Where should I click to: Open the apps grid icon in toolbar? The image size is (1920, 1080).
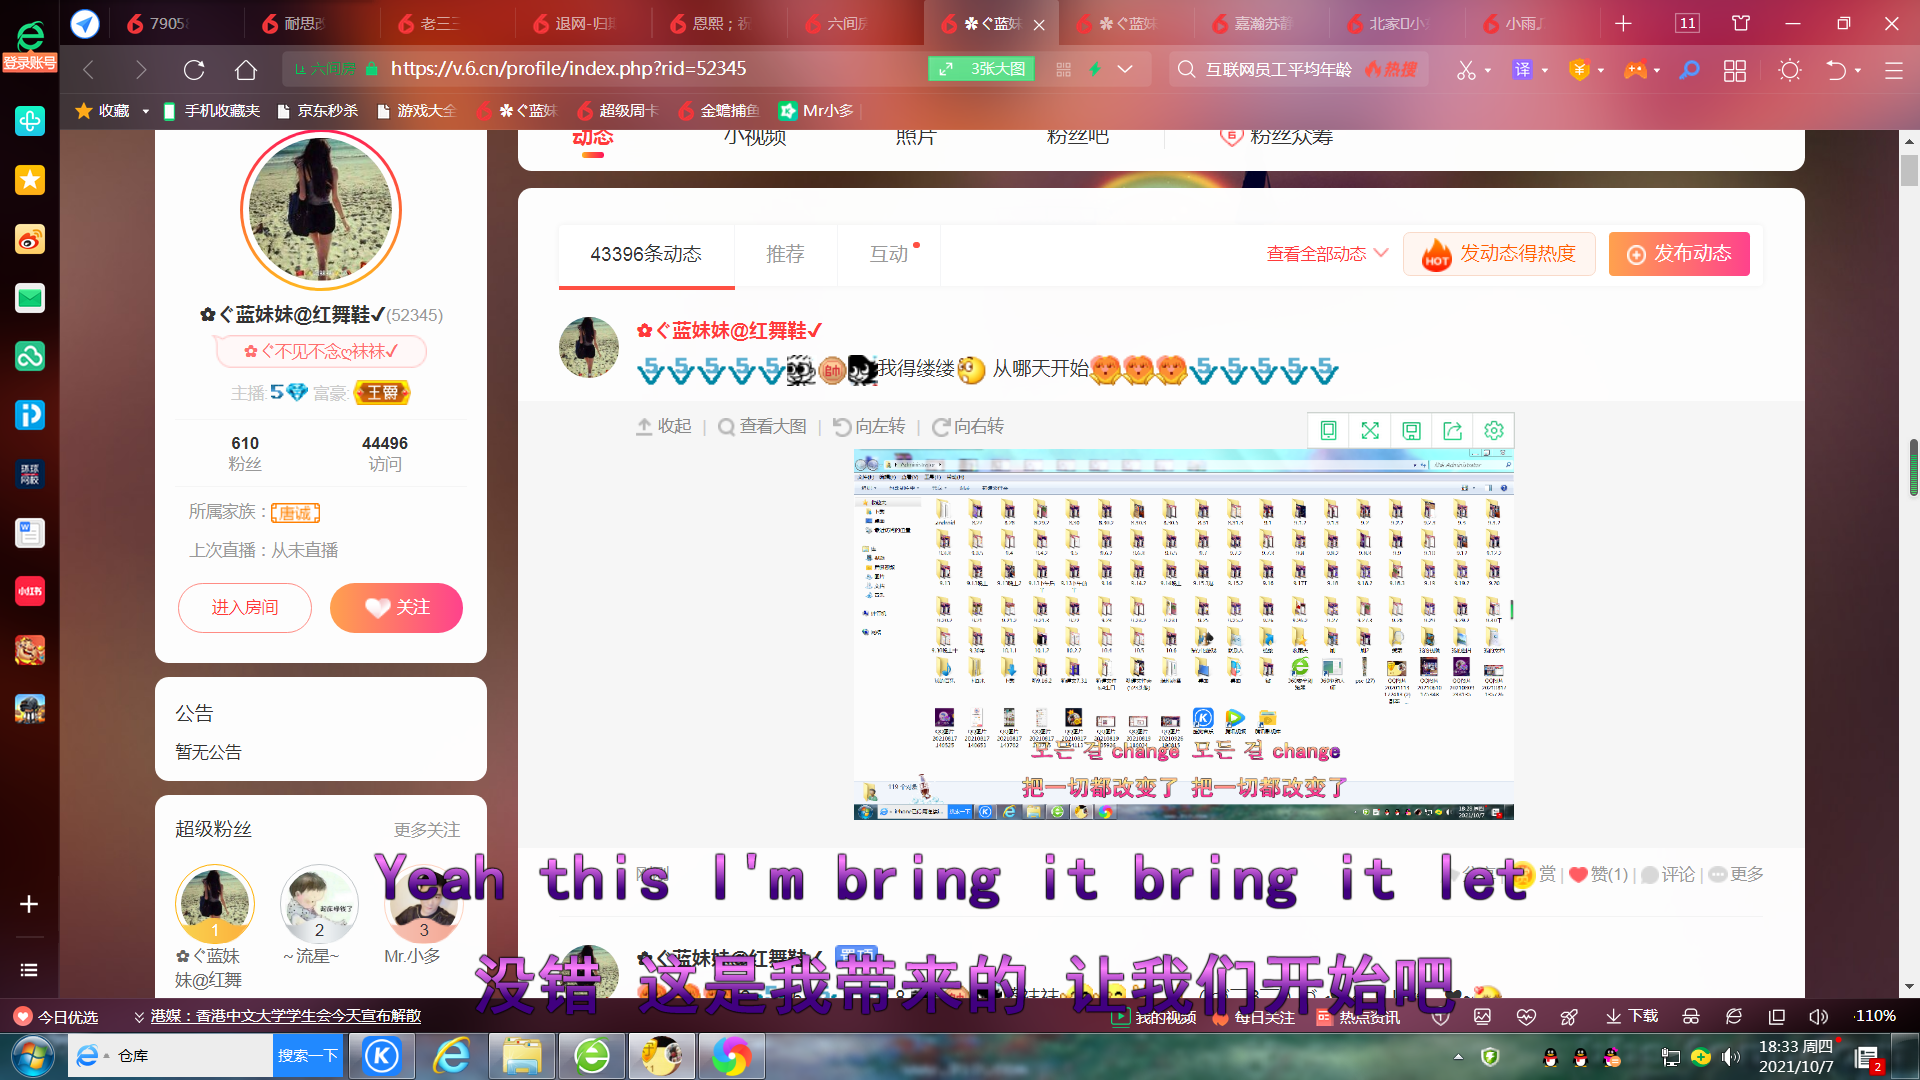[1735, 70]
